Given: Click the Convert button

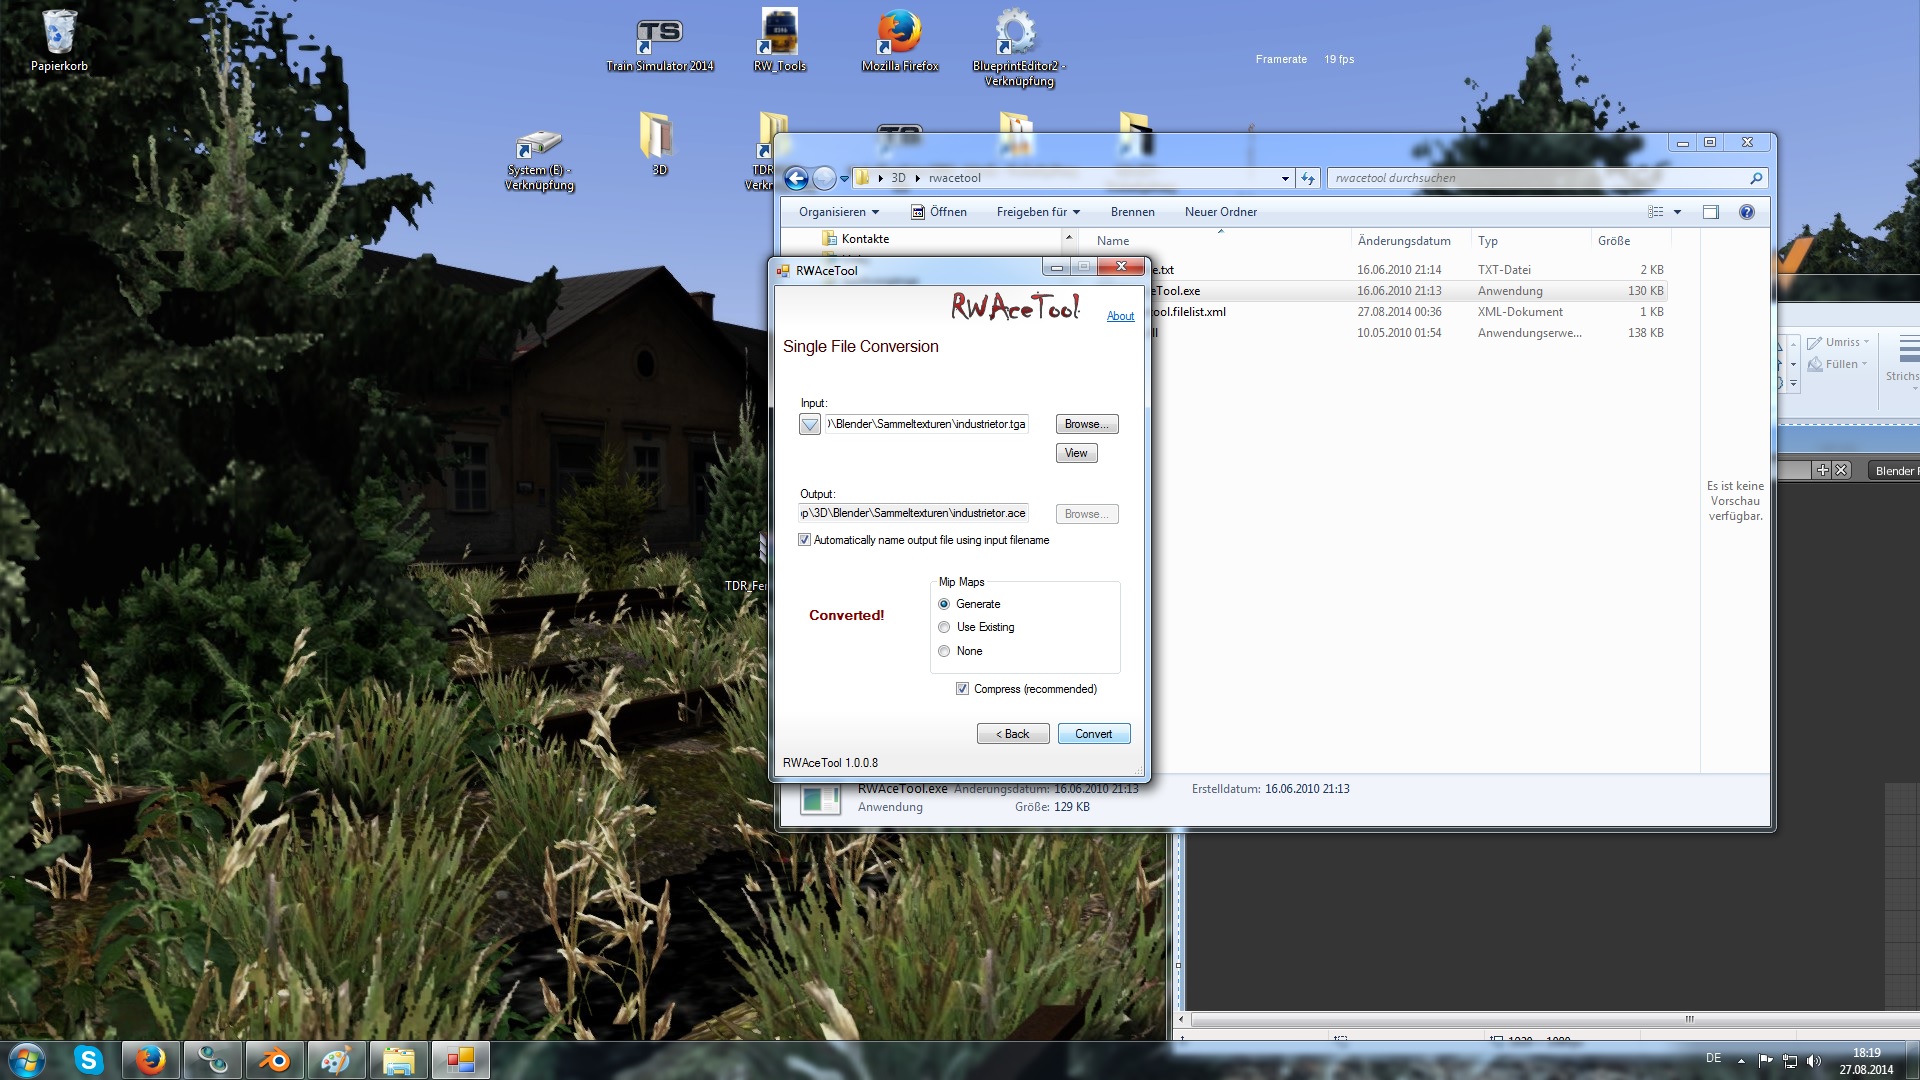Looking at the screenshot, I should click(x=1094, y=734).
